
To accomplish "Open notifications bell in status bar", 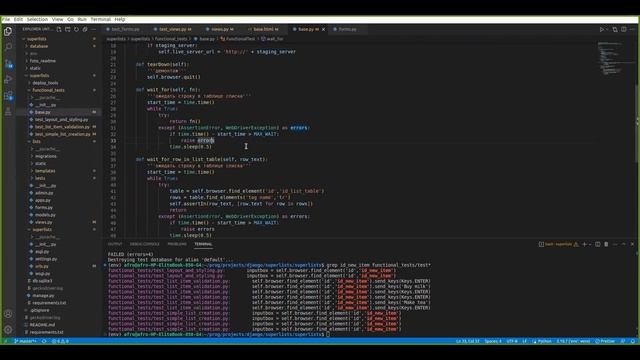I will click(x=633, y=341).
